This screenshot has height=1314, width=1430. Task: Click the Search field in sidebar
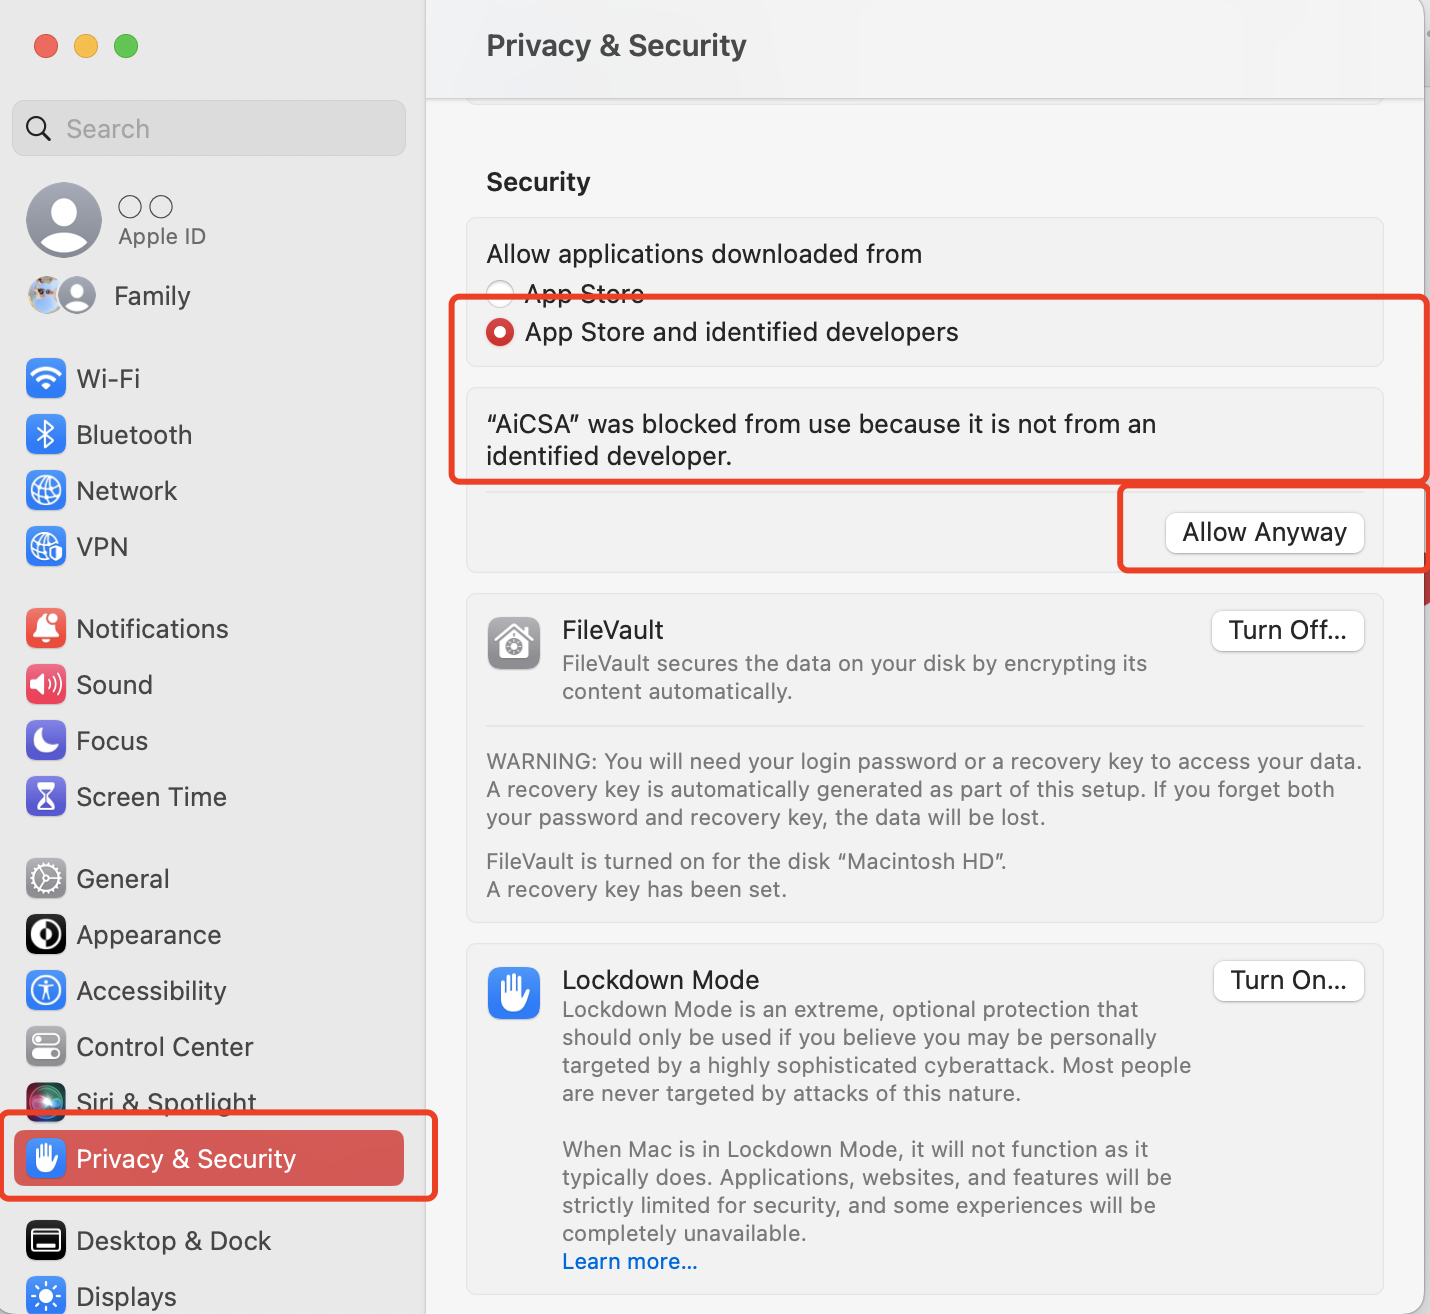209,129
